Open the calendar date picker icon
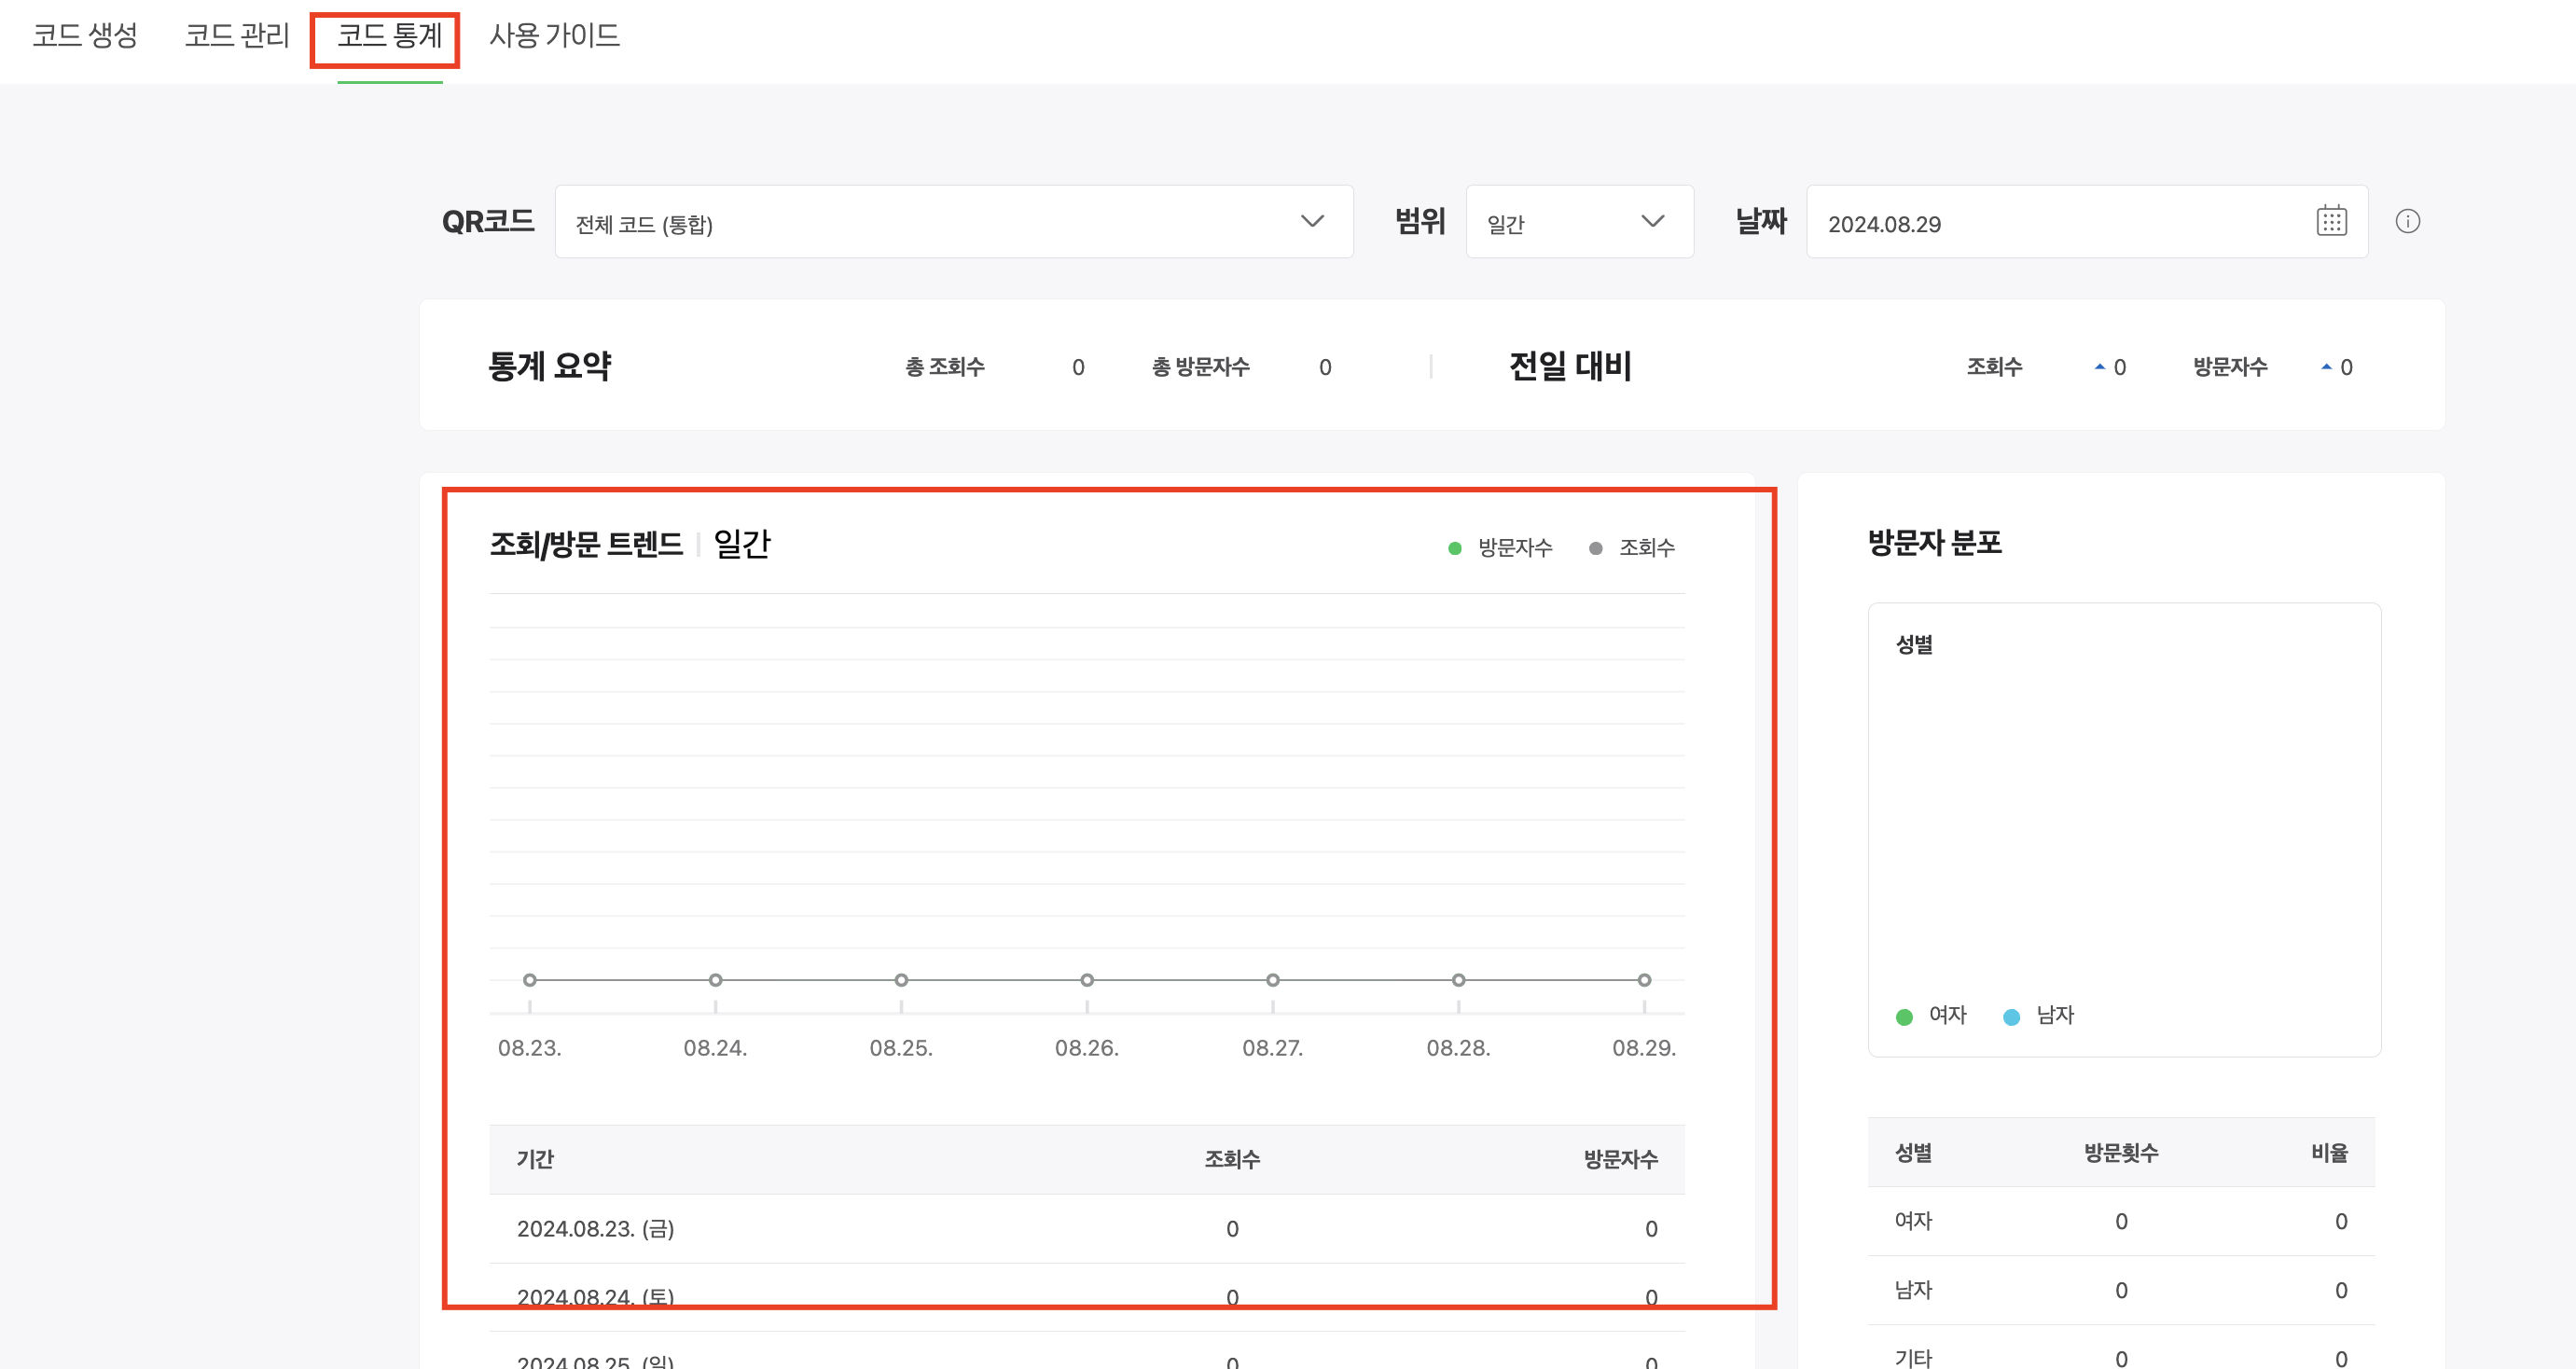Image resolution: width=2576 pixels, height=1369 pixels. [2331, 221]
